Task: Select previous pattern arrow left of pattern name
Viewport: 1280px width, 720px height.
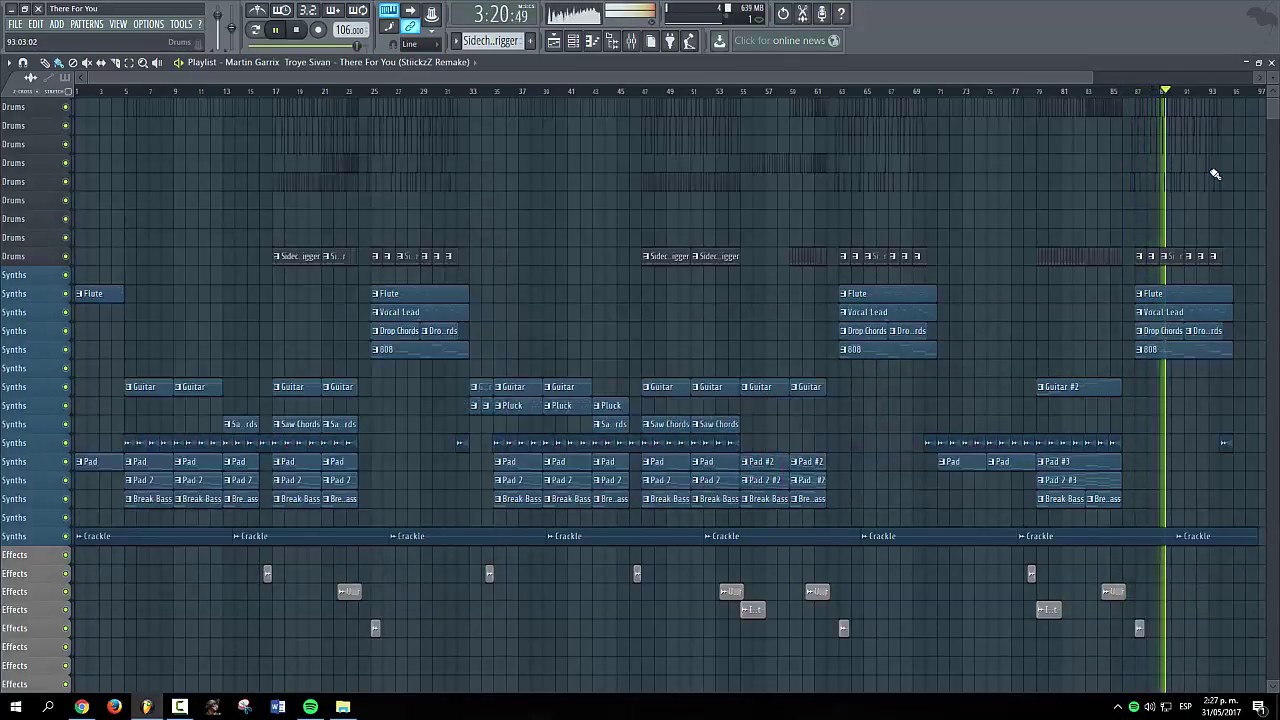Action: (x=455, y=41)
